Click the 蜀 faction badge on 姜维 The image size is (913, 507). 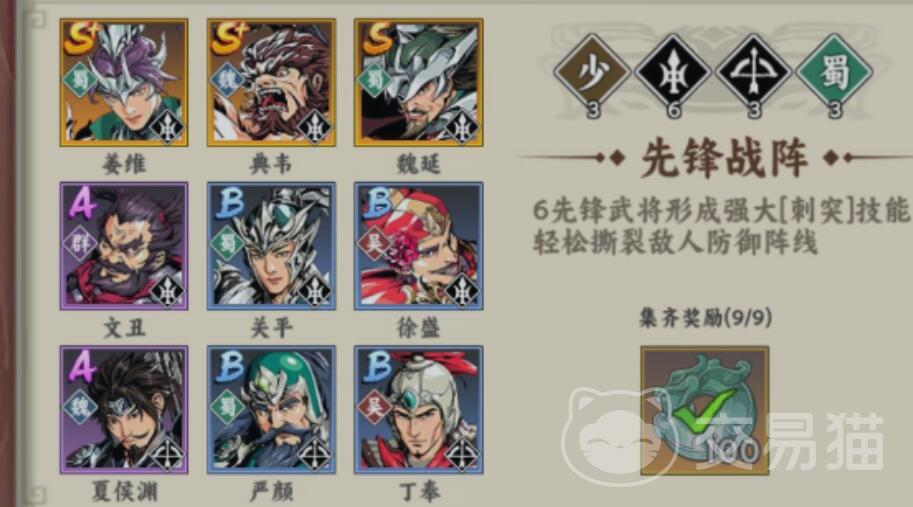pos(81,79)
